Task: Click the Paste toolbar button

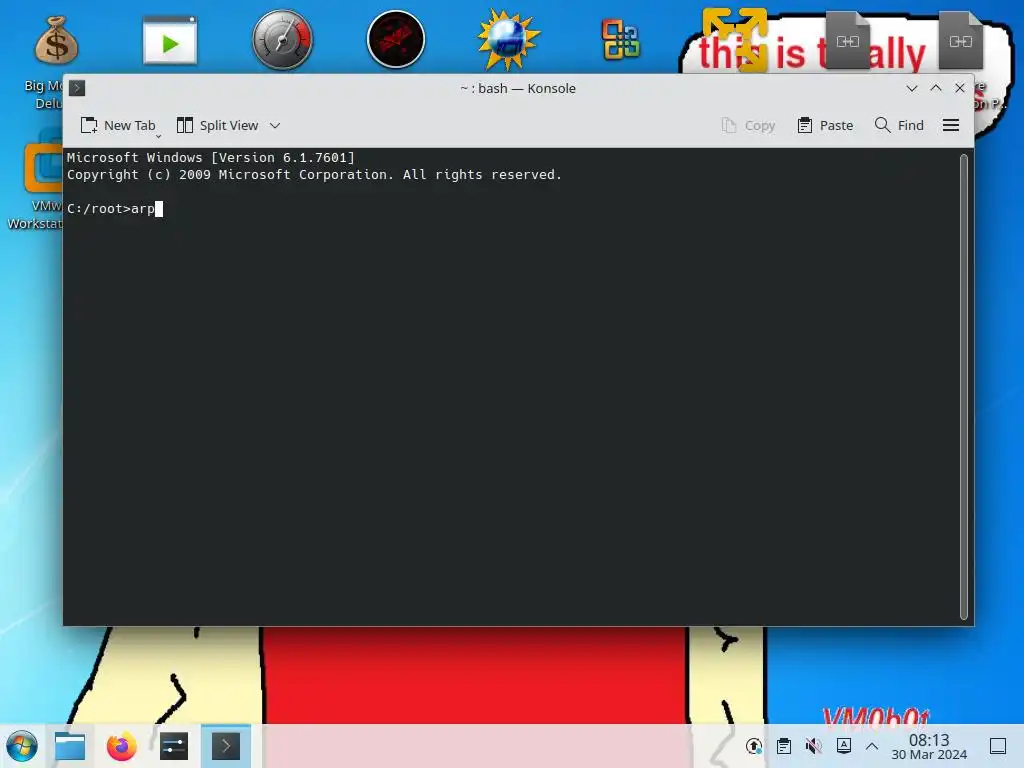Action: click(825, 125)
